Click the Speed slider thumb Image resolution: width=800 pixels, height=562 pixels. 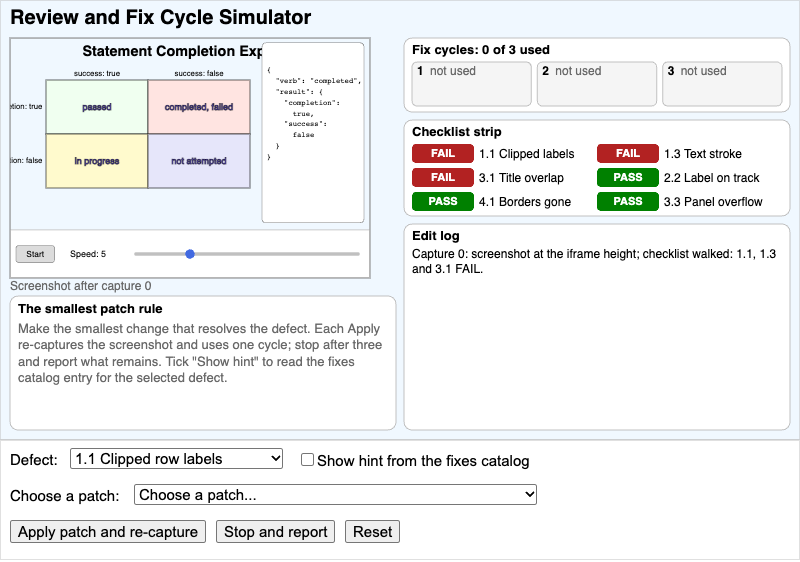click(x=190, y=254)
